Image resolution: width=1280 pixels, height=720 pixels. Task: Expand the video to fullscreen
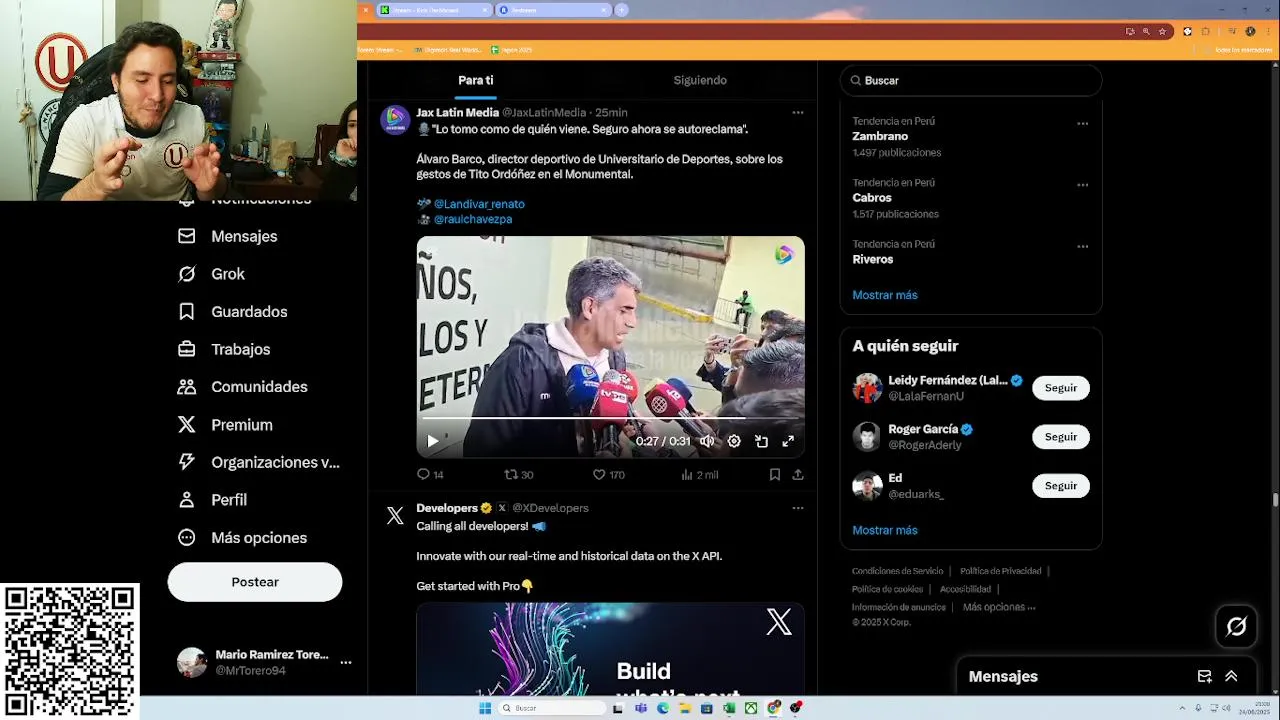(x=788, y=441)
